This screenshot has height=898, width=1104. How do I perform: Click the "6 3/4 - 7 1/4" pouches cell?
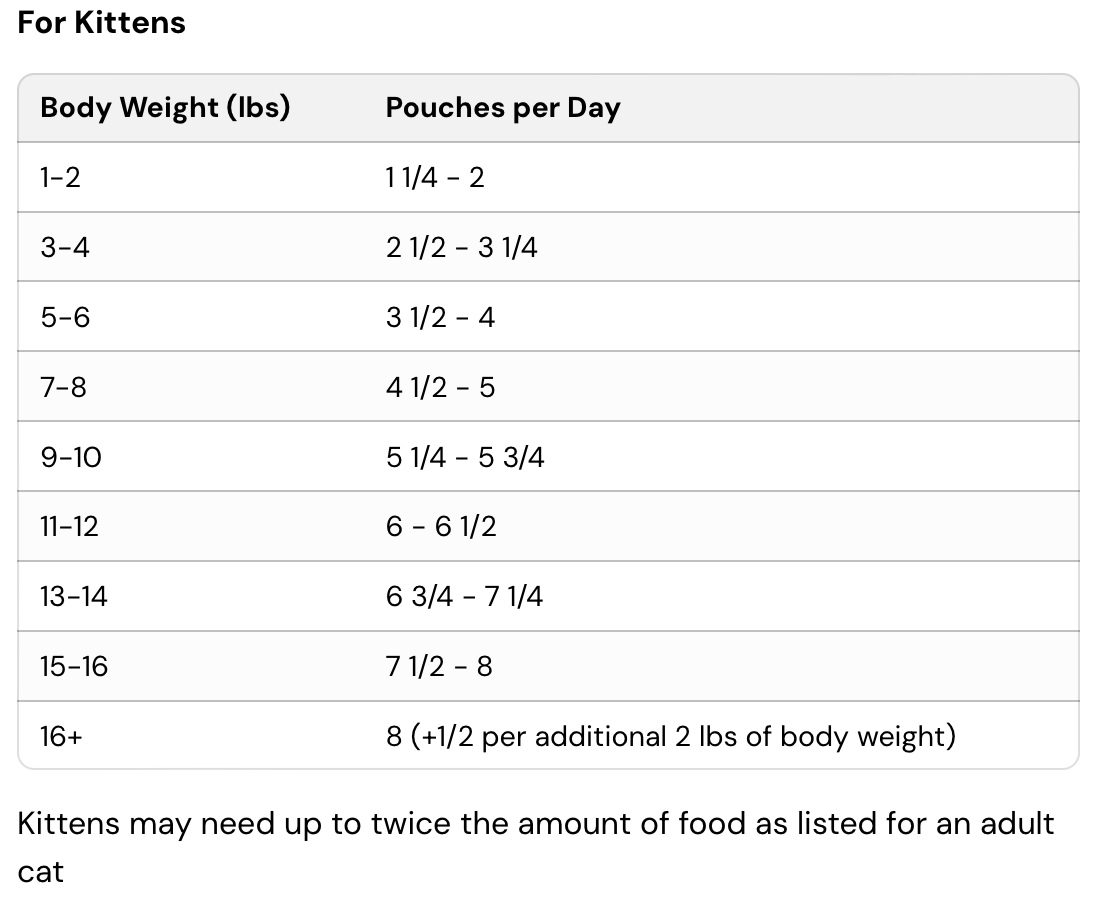464,596
